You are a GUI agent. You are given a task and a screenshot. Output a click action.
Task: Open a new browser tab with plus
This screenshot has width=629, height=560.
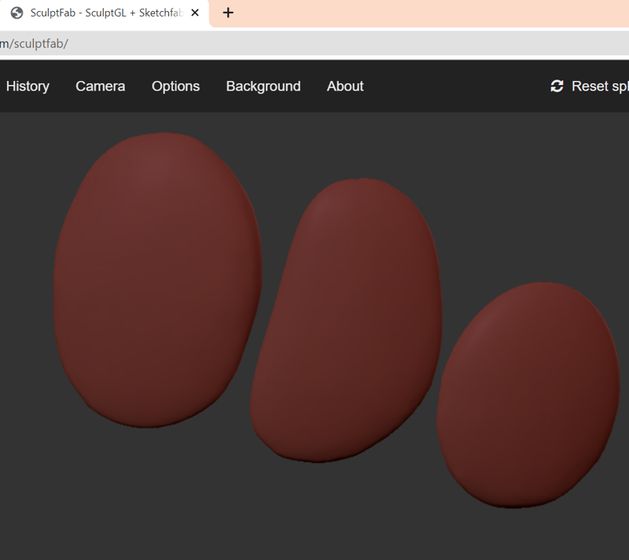[x=228, y=13]
